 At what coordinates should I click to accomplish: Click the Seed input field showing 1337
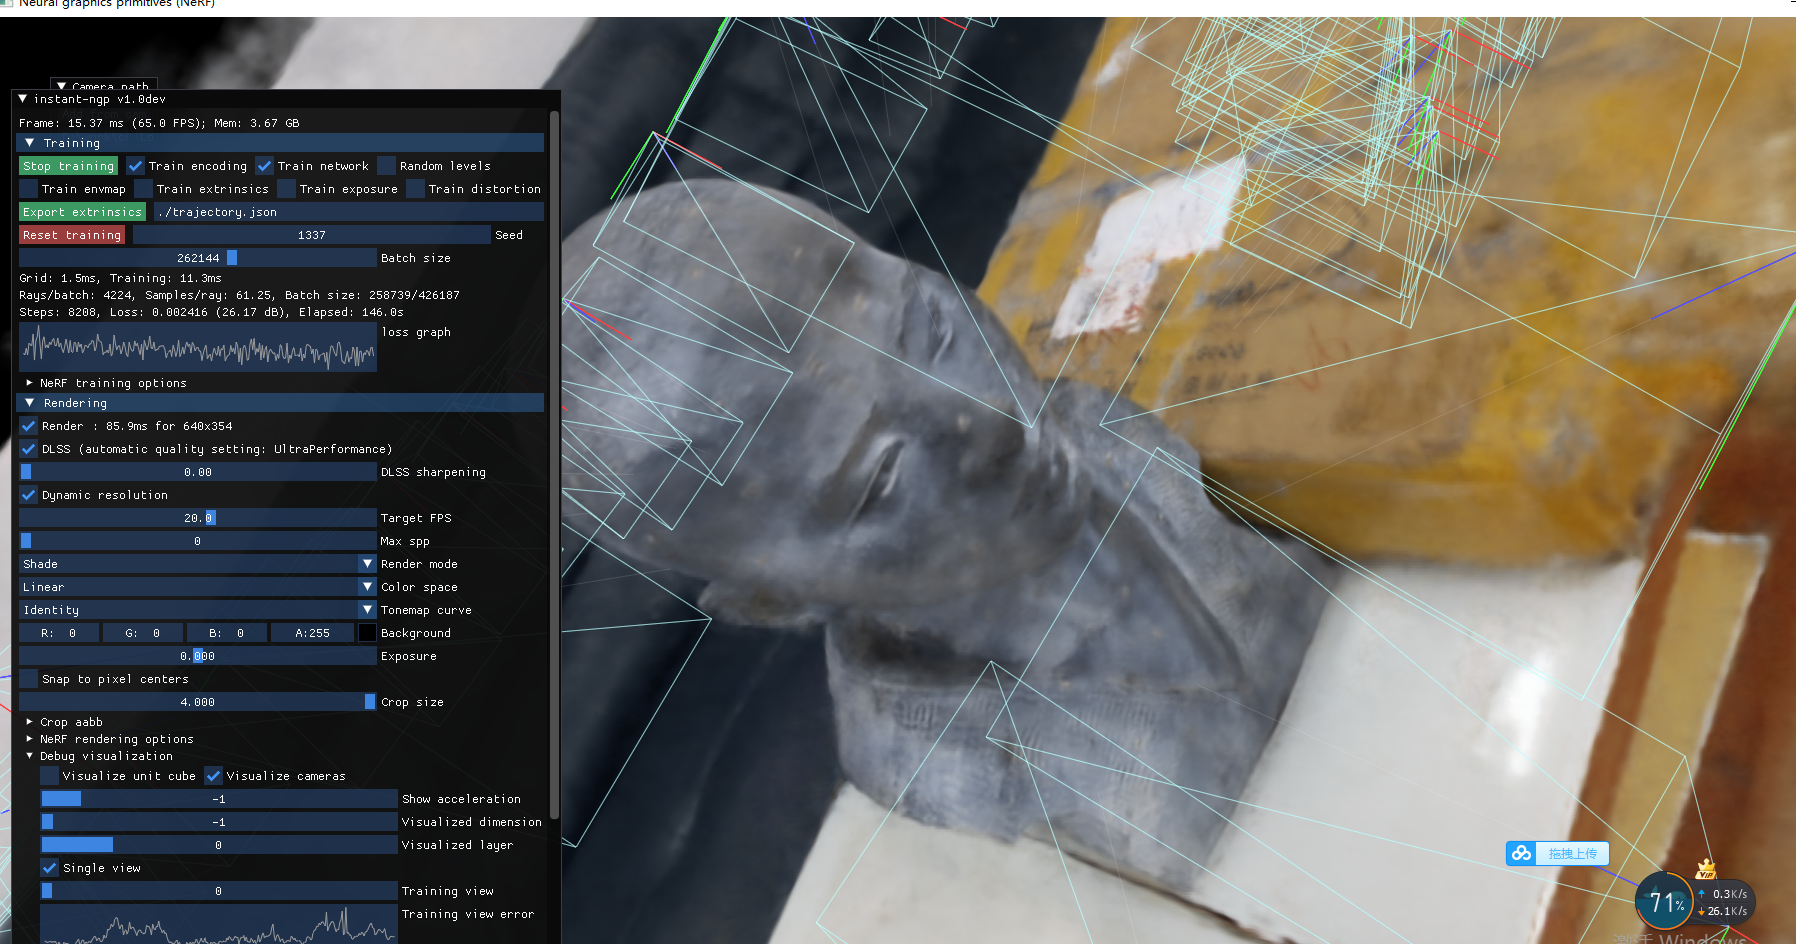pos(313,234)
